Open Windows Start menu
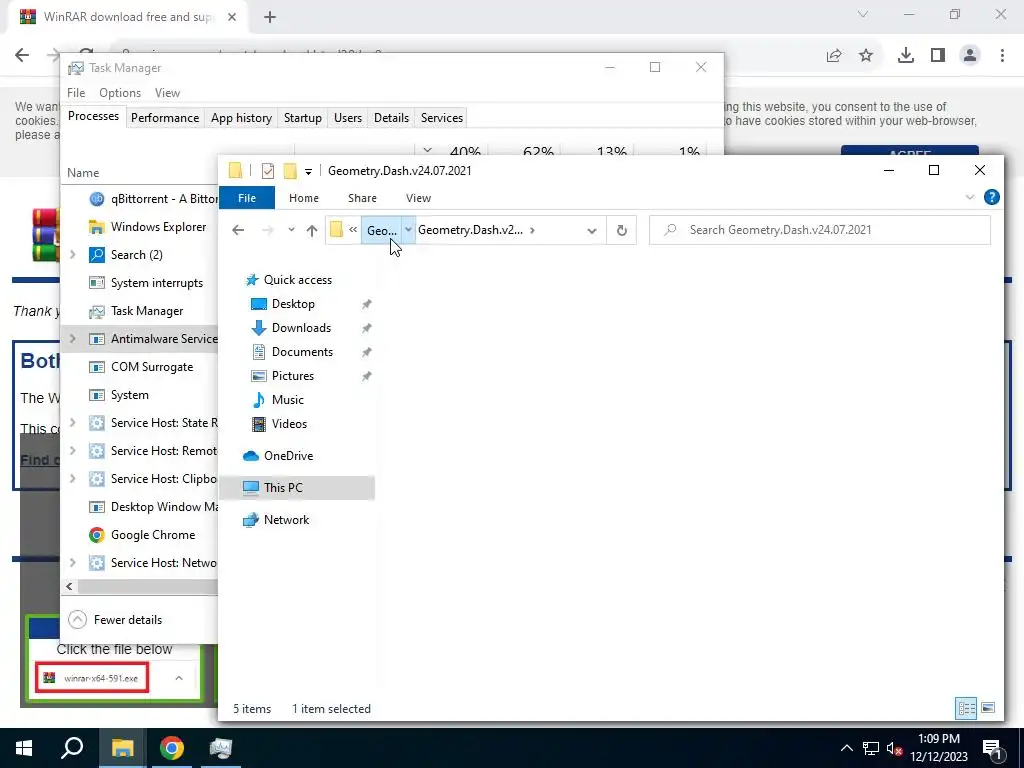The image size is (1024, 768). [24, 748]
